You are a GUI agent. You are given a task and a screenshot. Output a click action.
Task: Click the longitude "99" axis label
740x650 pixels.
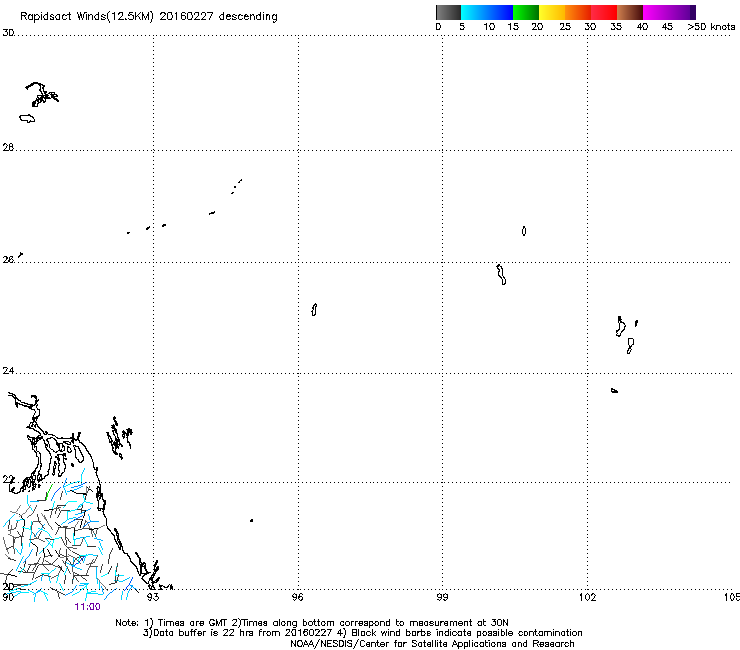[x=442, y=597]
